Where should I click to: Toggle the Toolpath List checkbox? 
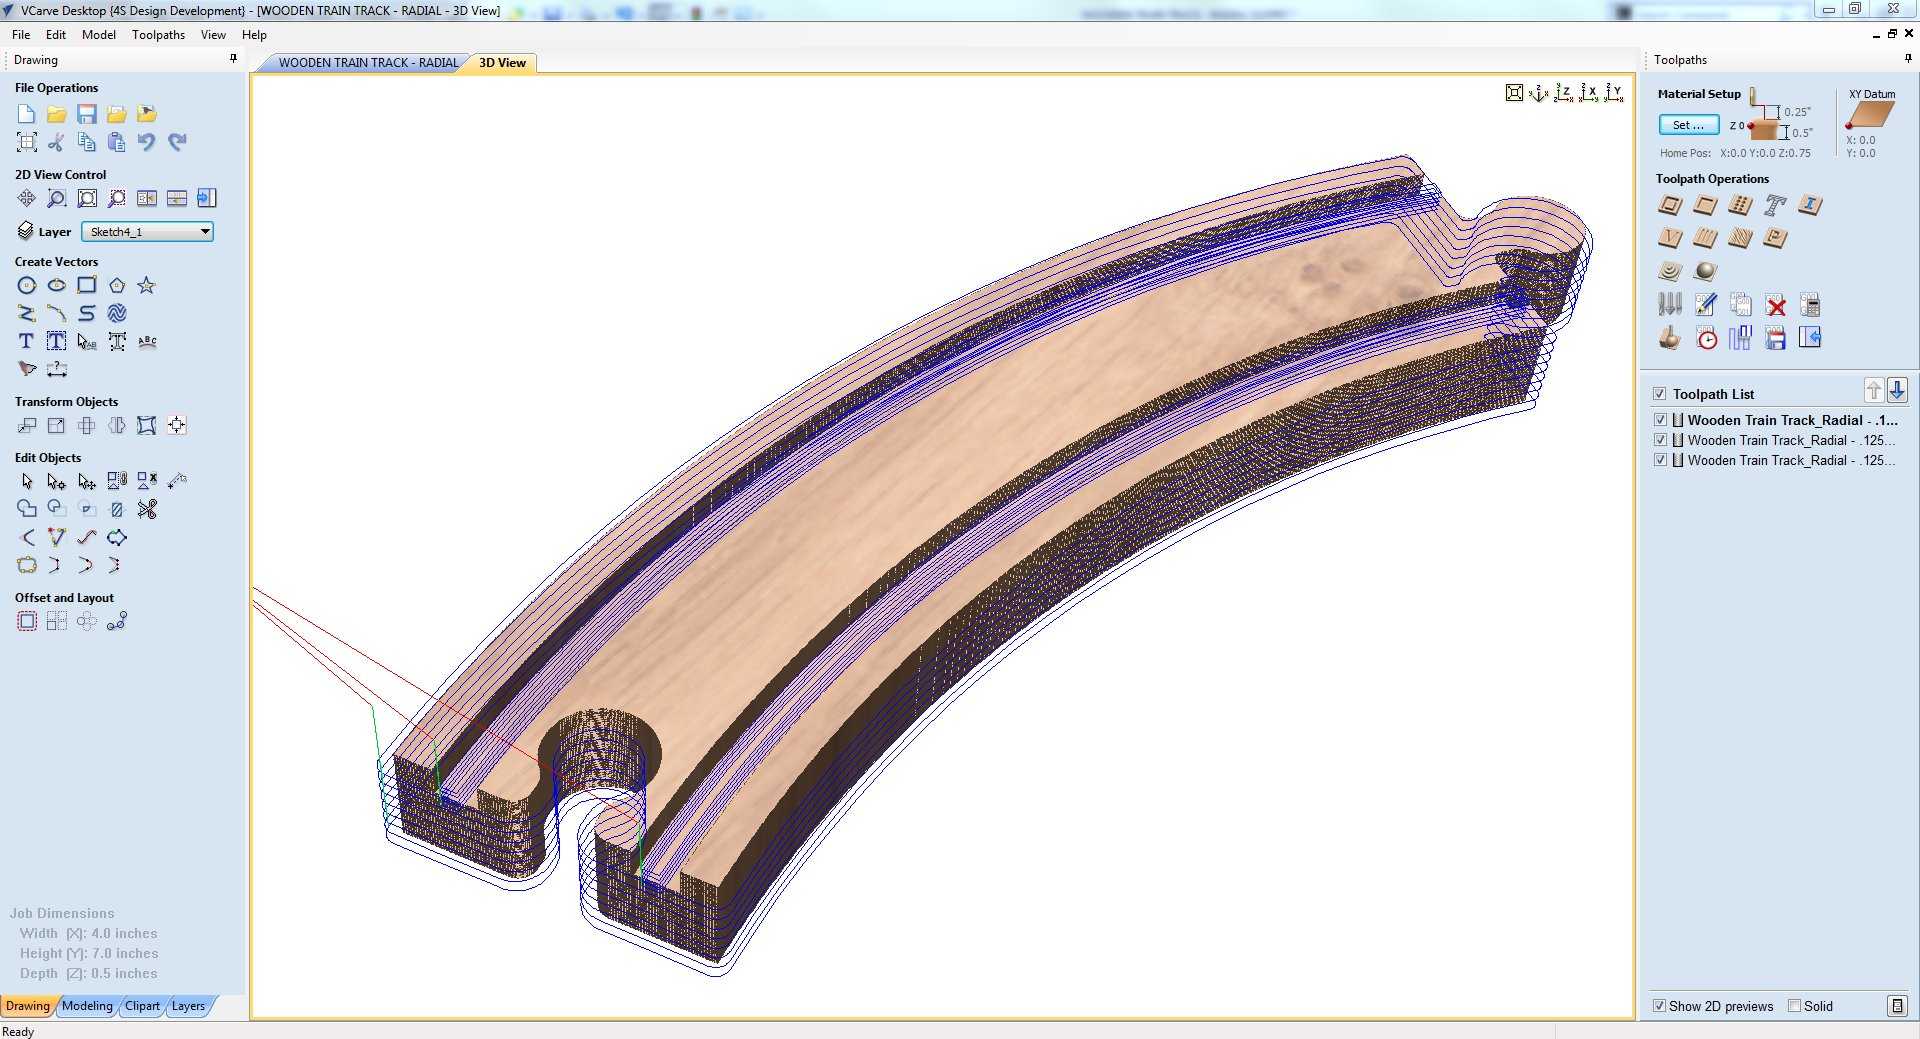pyautogui.click(x=1660, y=394)
